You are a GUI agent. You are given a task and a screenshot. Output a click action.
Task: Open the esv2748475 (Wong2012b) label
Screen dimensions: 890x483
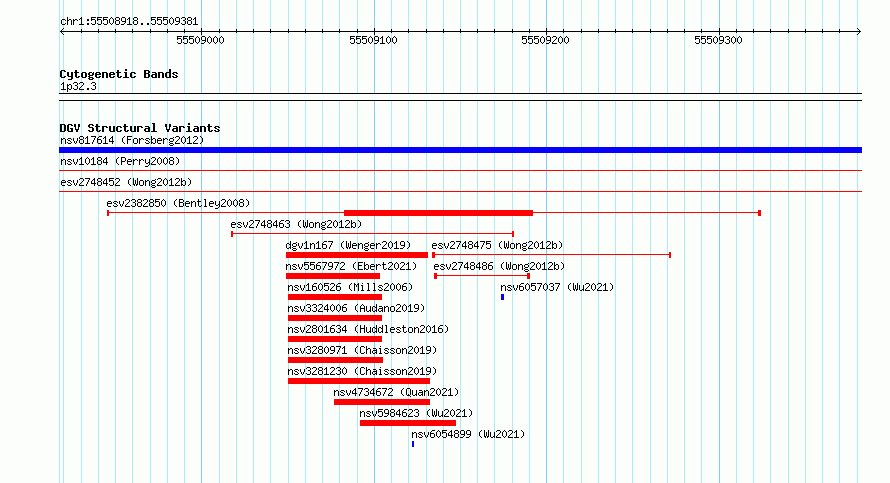[497, 245]
